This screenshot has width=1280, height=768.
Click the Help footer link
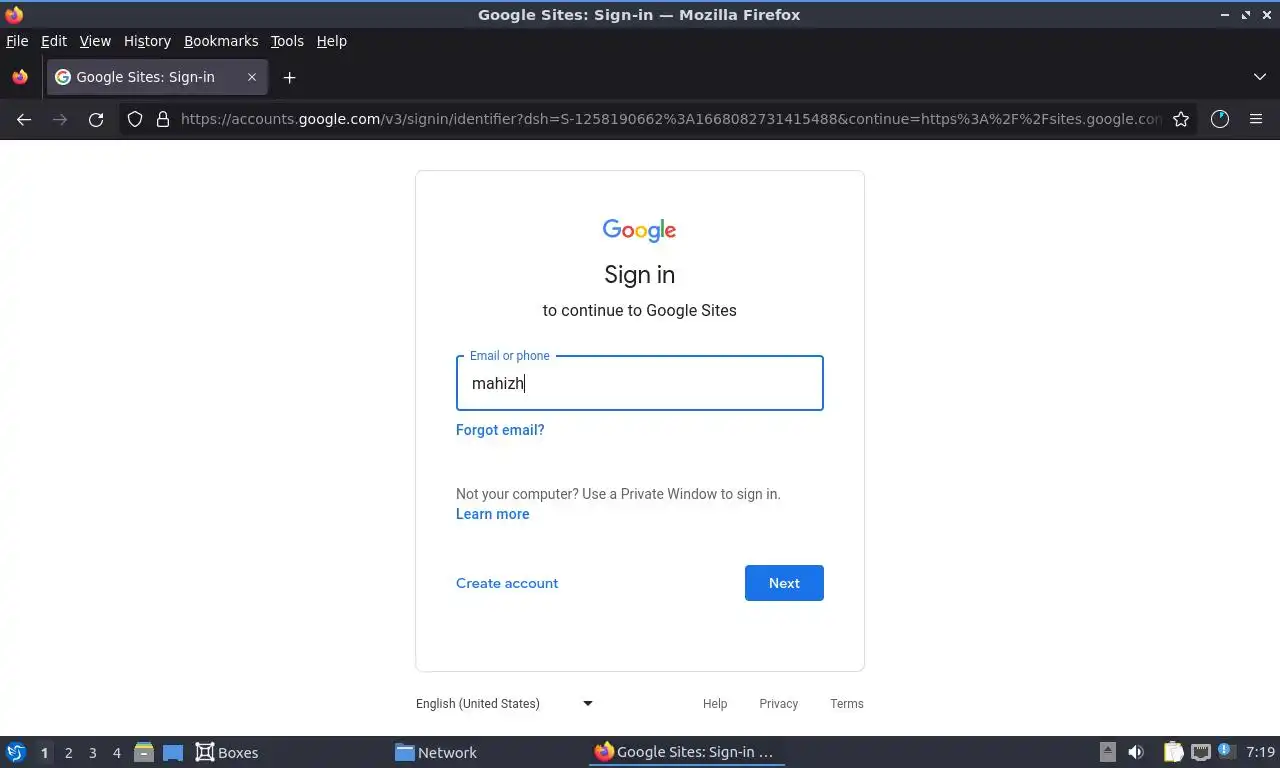pyautogui.click(x=715, y=704)
